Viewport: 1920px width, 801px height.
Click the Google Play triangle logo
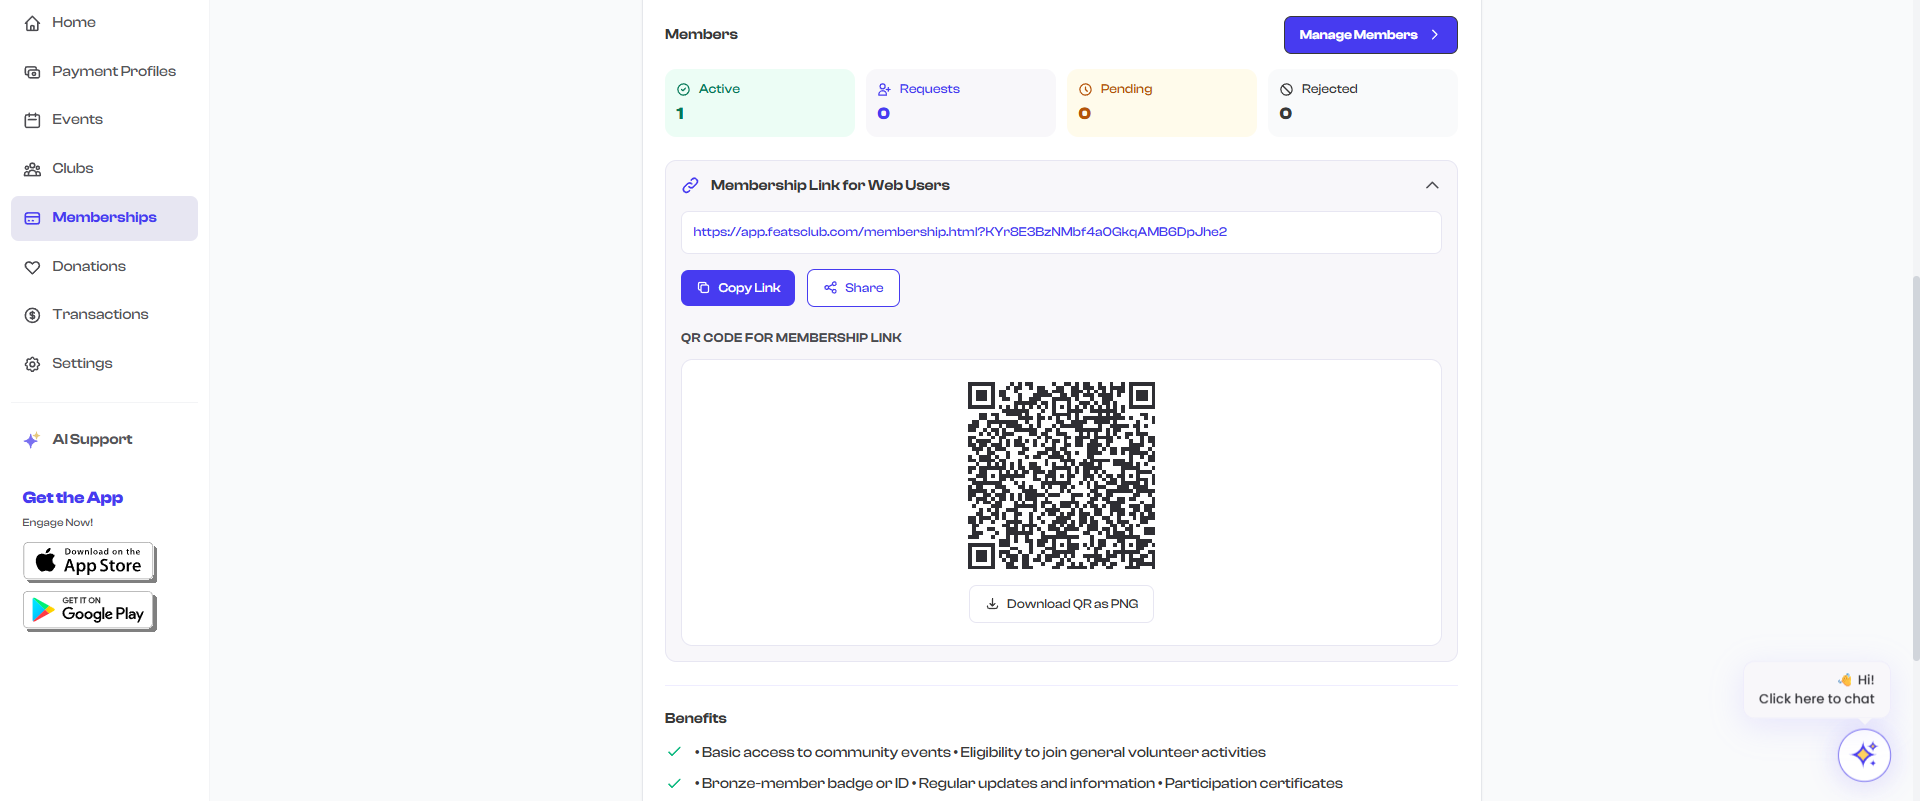(43, 610)
